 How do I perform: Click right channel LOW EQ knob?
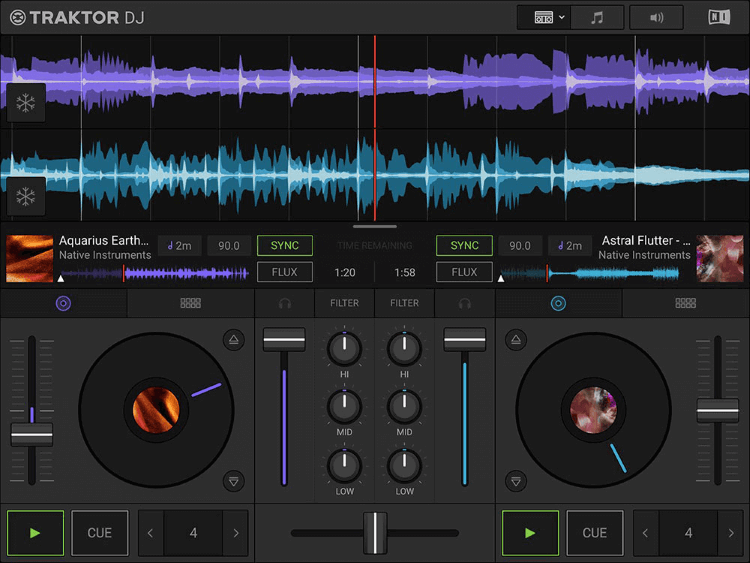tap(404, 465)
